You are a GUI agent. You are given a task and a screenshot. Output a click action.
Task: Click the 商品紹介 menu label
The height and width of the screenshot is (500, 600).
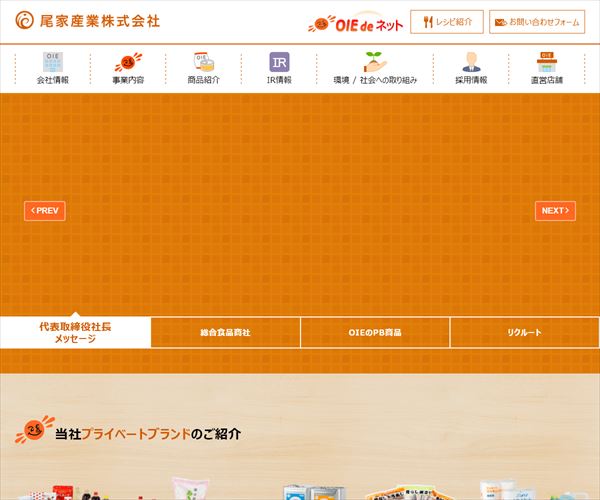click(x=204, y=80)
